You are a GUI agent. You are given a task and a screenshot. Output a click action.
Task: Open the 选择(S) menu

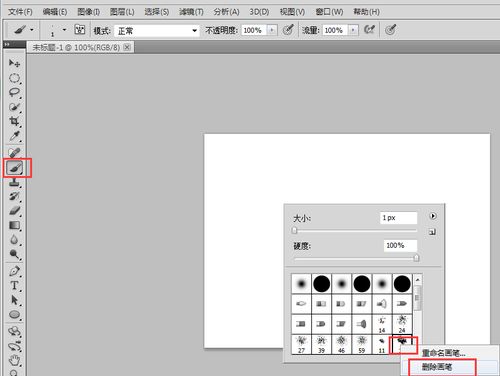[x=157, y=12]
